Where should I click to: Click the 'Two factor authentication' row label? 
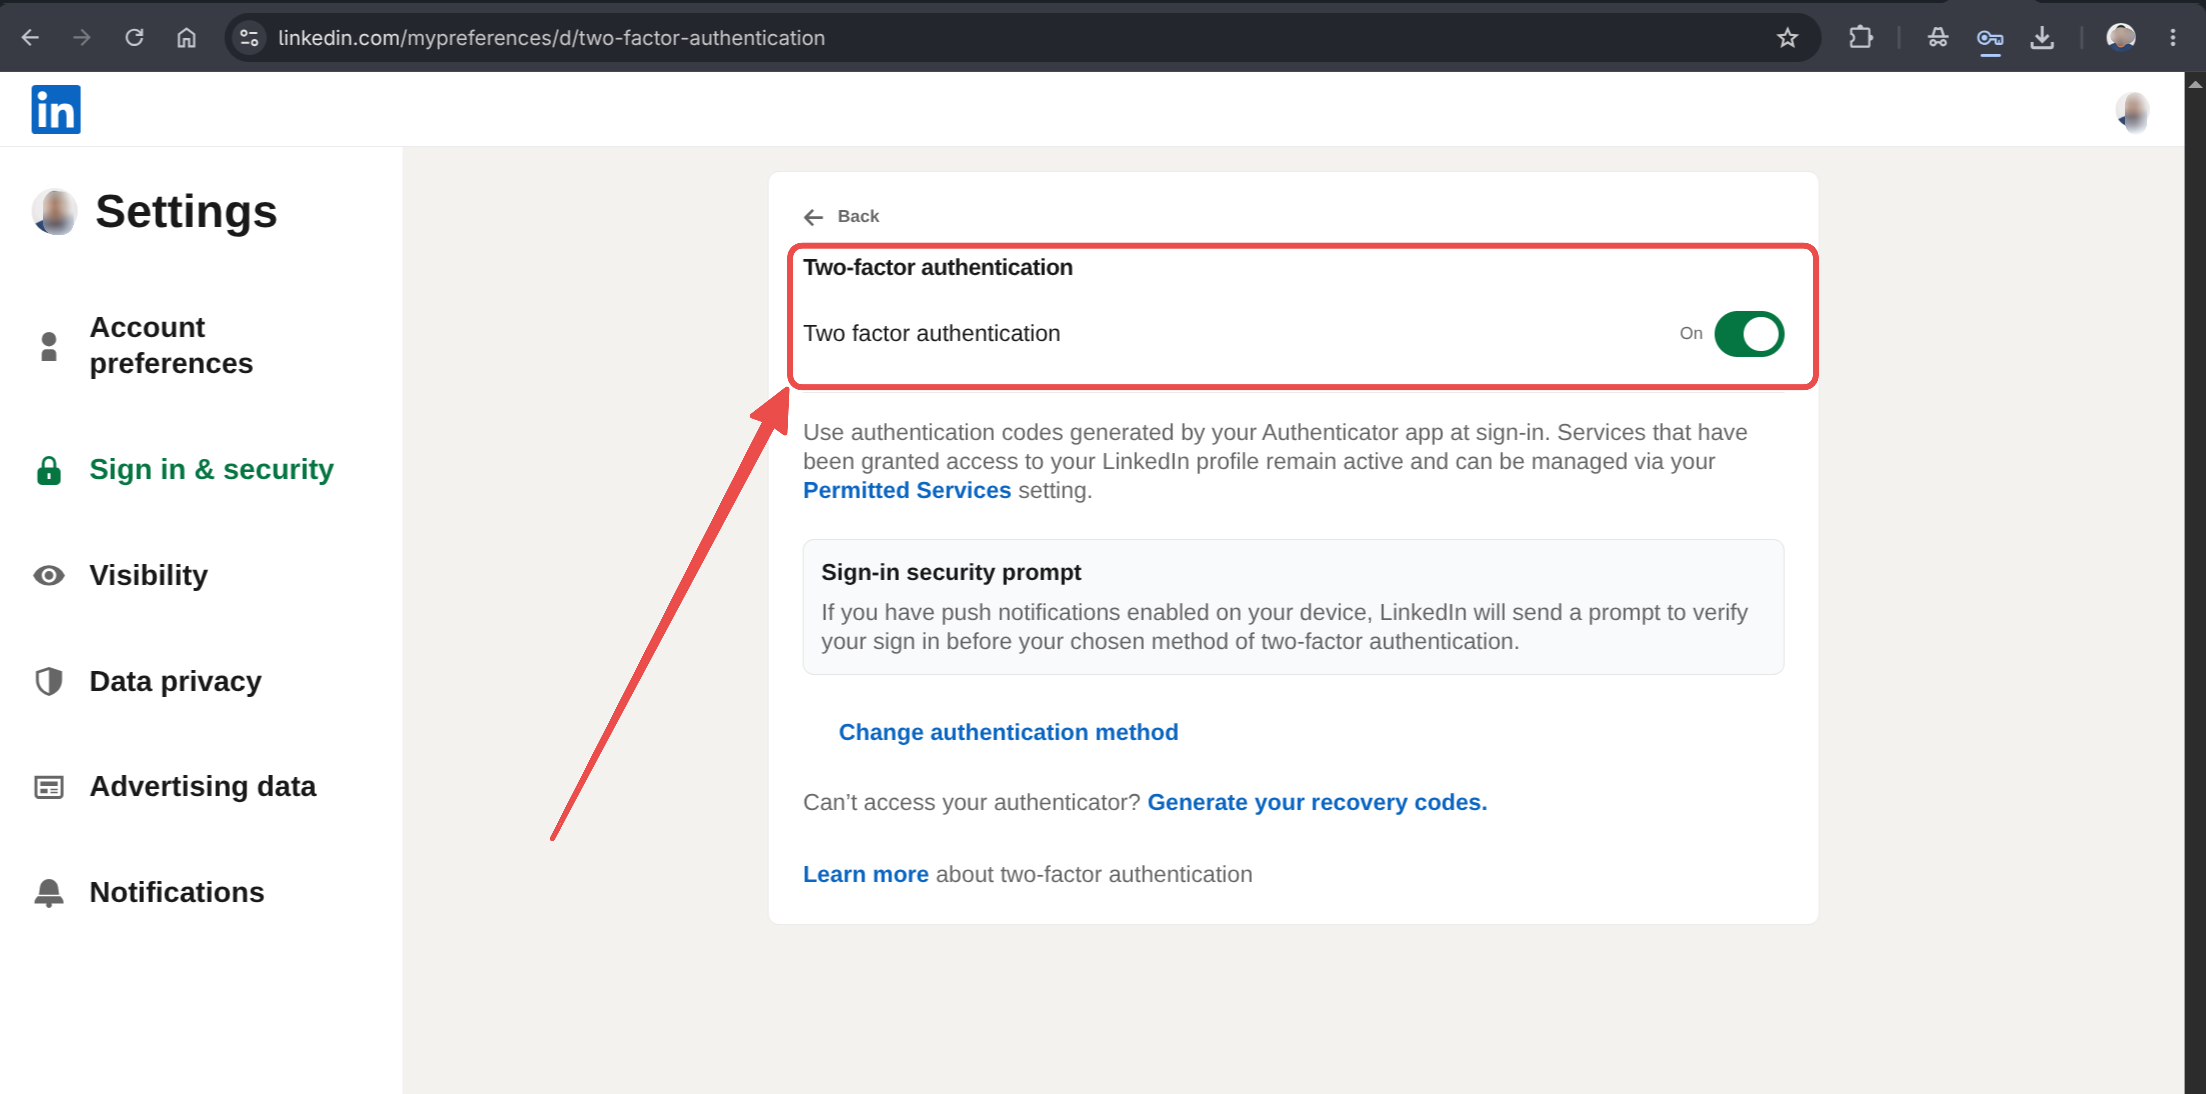[x=932, y=334]
